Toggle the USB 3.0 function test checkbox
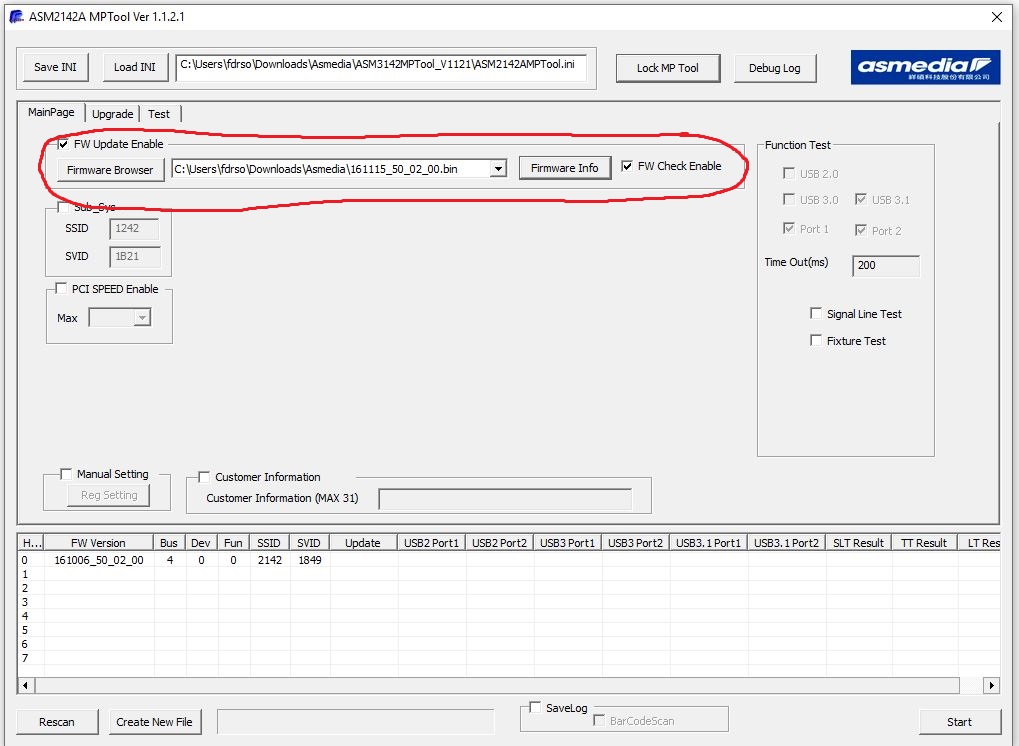Screen dimensions: 1019x746 789,199
